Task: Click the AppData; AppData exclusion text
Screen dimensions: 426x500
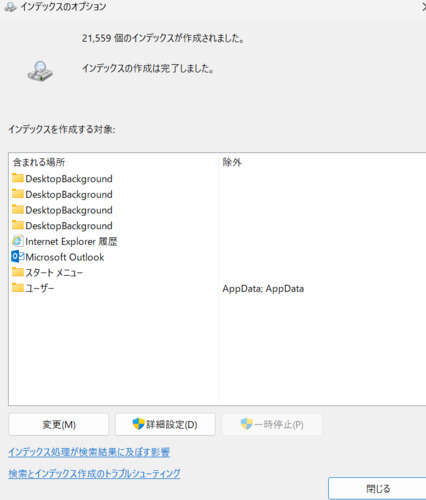Action: tap(263, 289)
